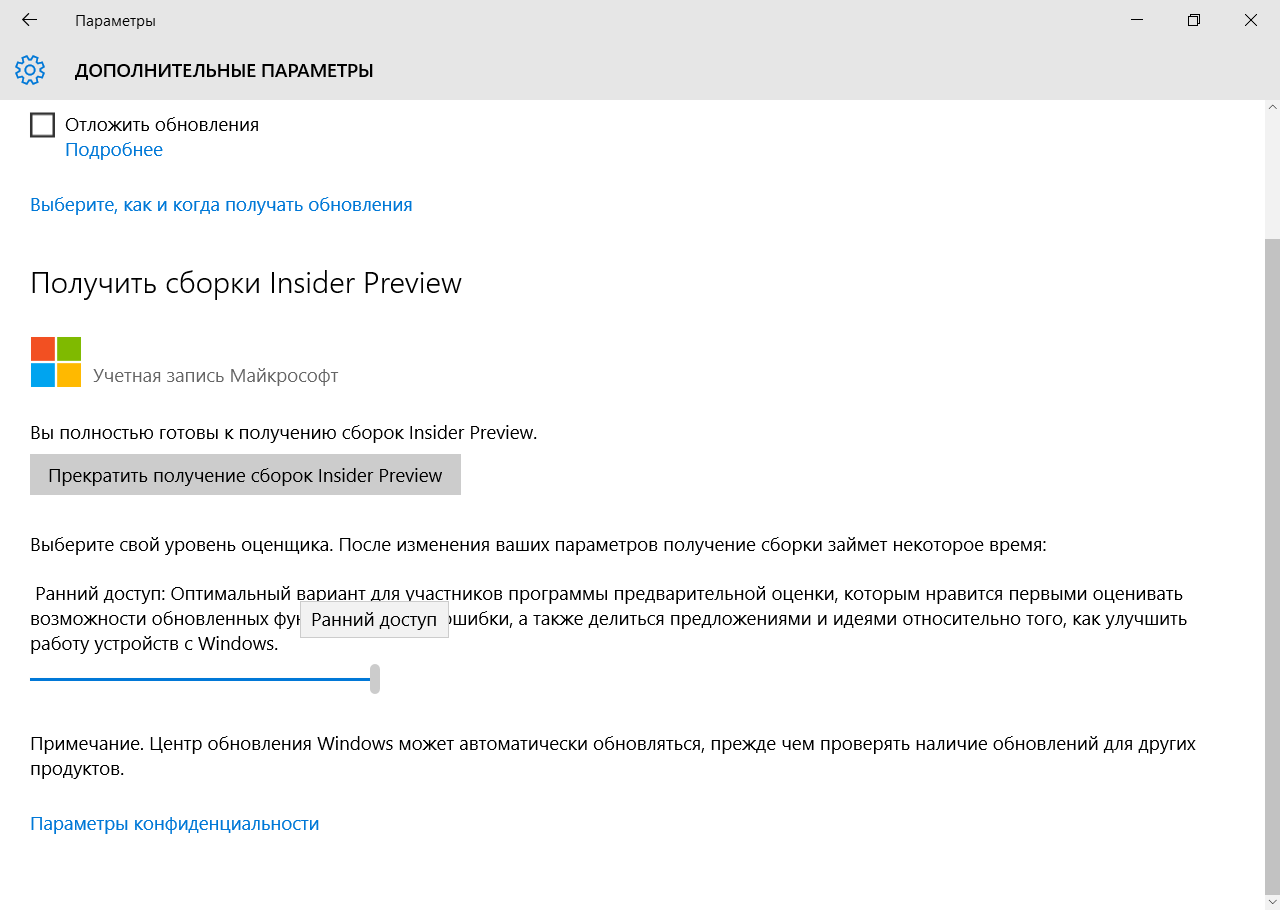Image resolution: width=1280 pixels, height=910 pixels.
Task: Open the Параметры конфиденциальности link
Action: 174,824
